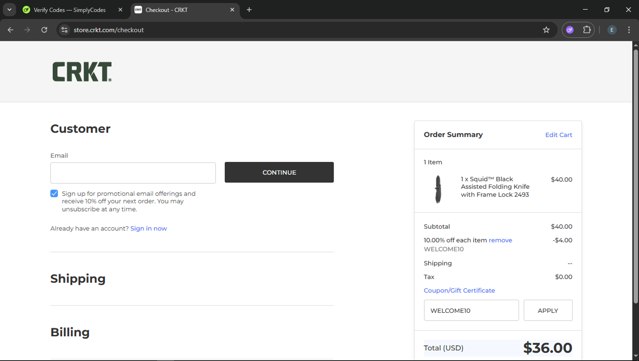Switch to the Verify Codes SimplyCodes tab
Viewport: 639px width, 361px height.
coord(69,10)
